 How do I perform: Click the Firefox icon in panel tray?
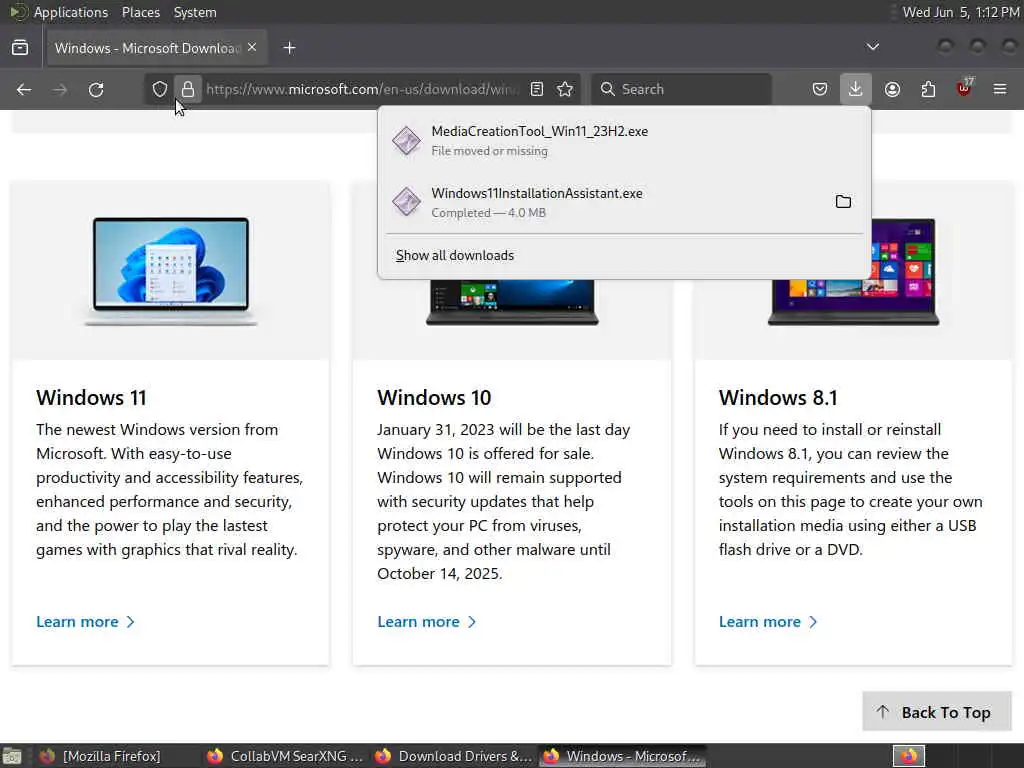[908, 756]
